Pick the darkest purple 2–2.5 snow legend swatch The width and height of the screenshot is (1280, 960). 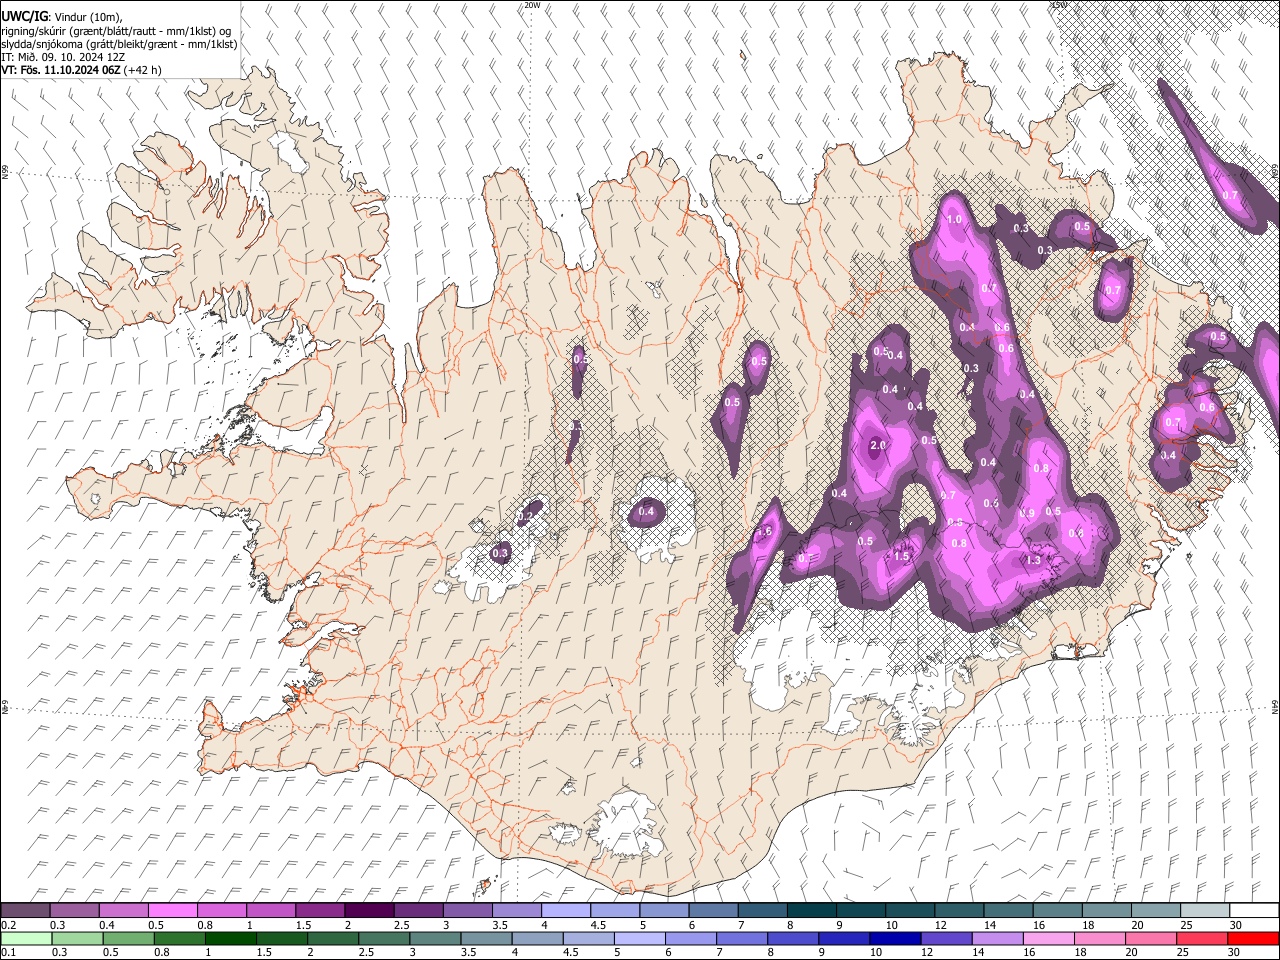click(368, 911)
